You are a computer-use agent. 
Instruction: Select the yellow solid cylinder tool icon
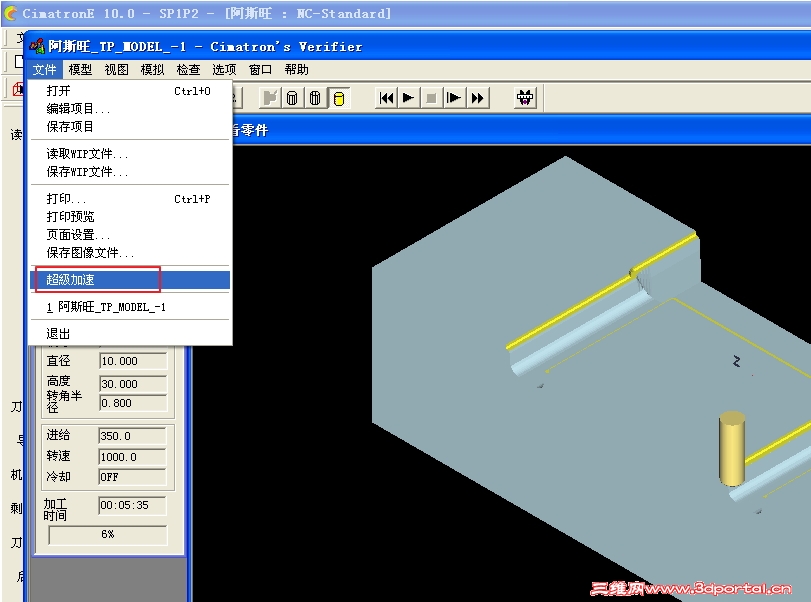coord(339,98)
